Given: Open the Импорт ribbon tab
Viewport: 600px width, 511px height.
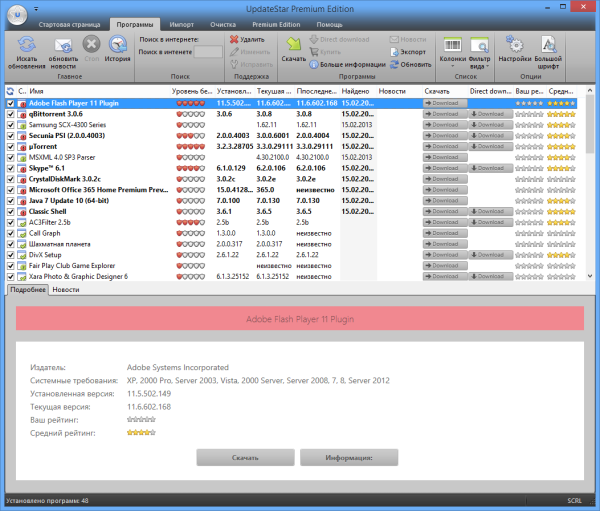Looking at the screenshot, I should point(182,24).
